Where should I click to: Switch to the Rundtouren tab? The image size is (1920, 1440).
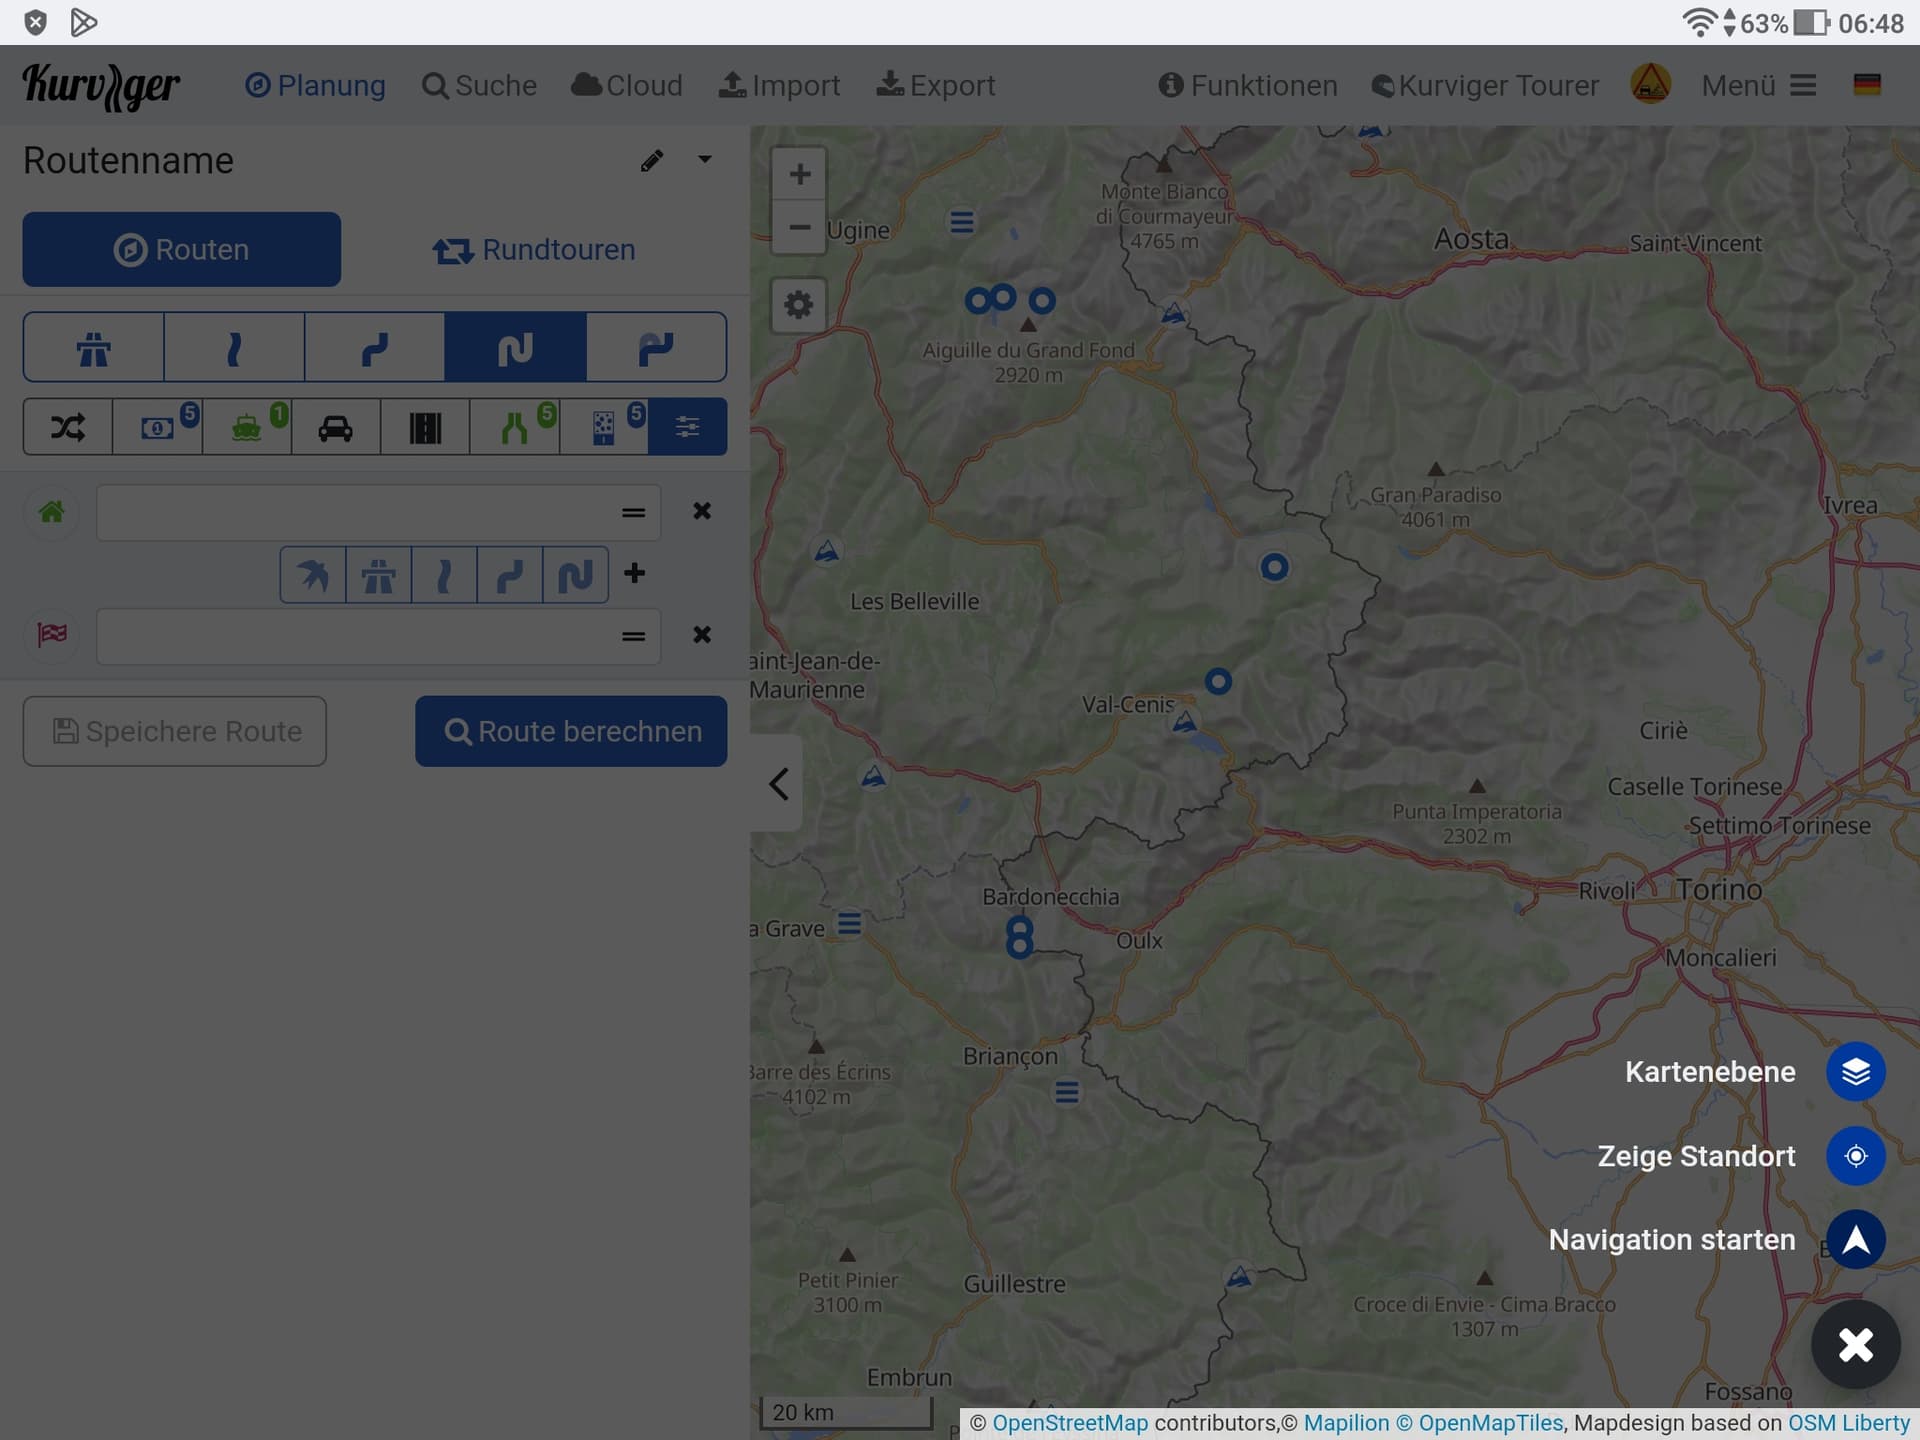(x=534, y=250)
